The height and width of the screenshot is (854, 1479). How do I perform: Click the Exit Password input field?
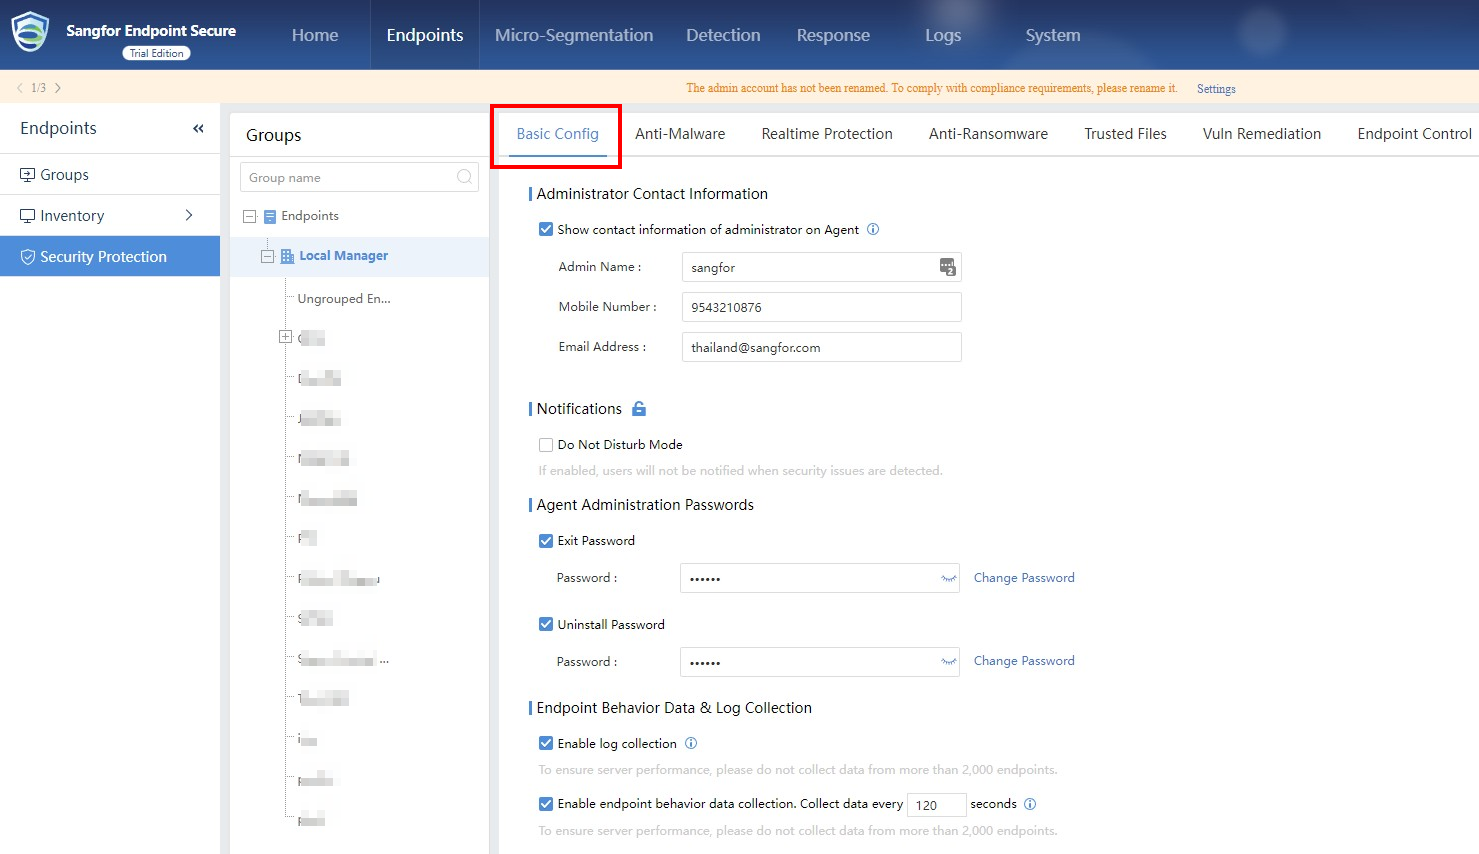819,578
